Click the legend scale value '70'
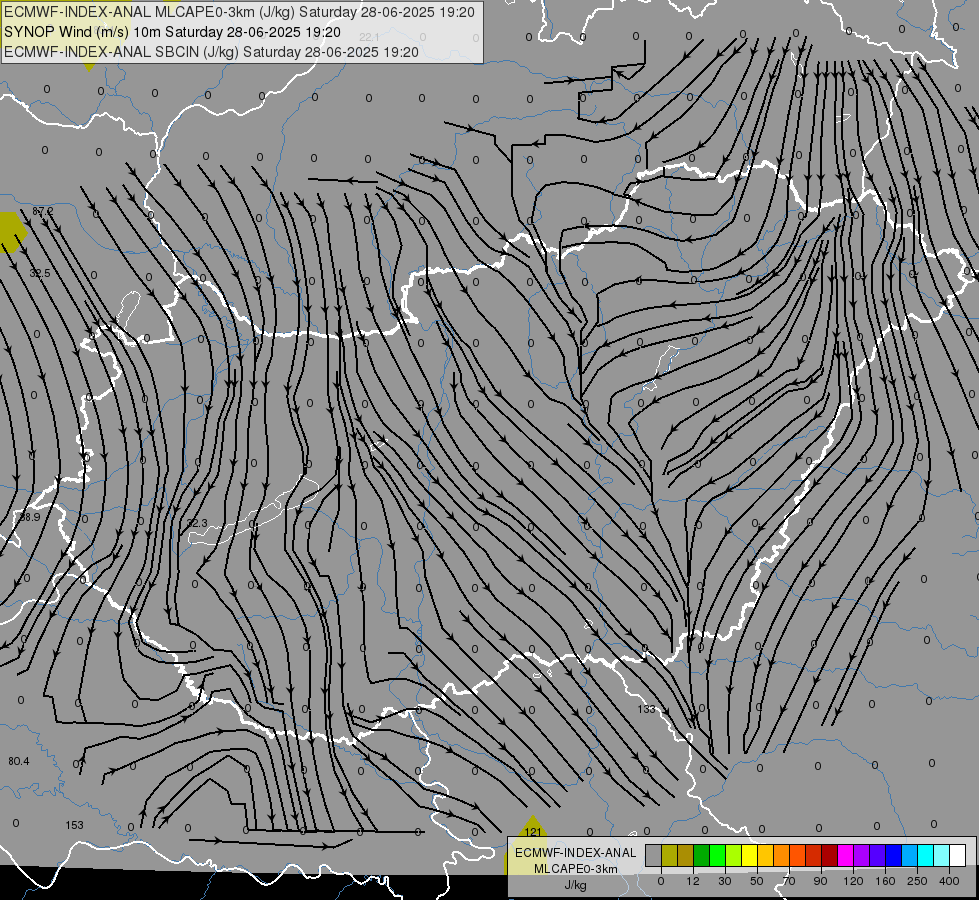 tap(789, 881)
